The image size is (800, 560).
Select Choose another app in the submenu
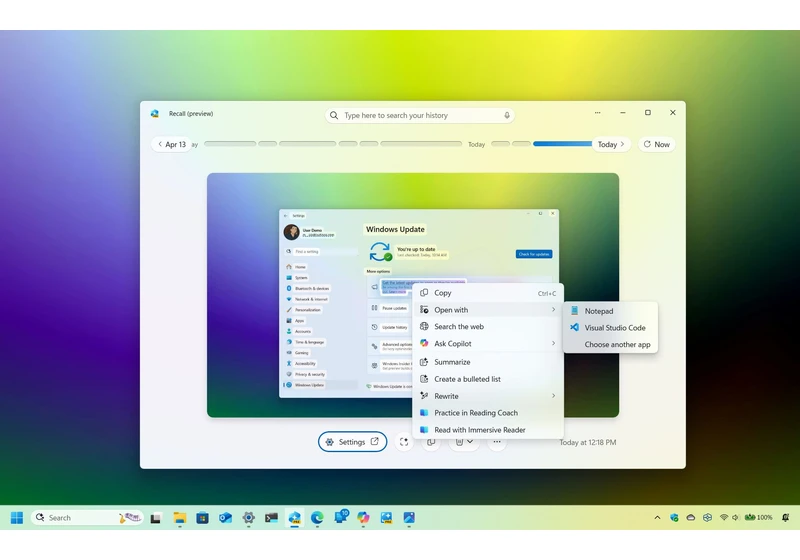610,344
